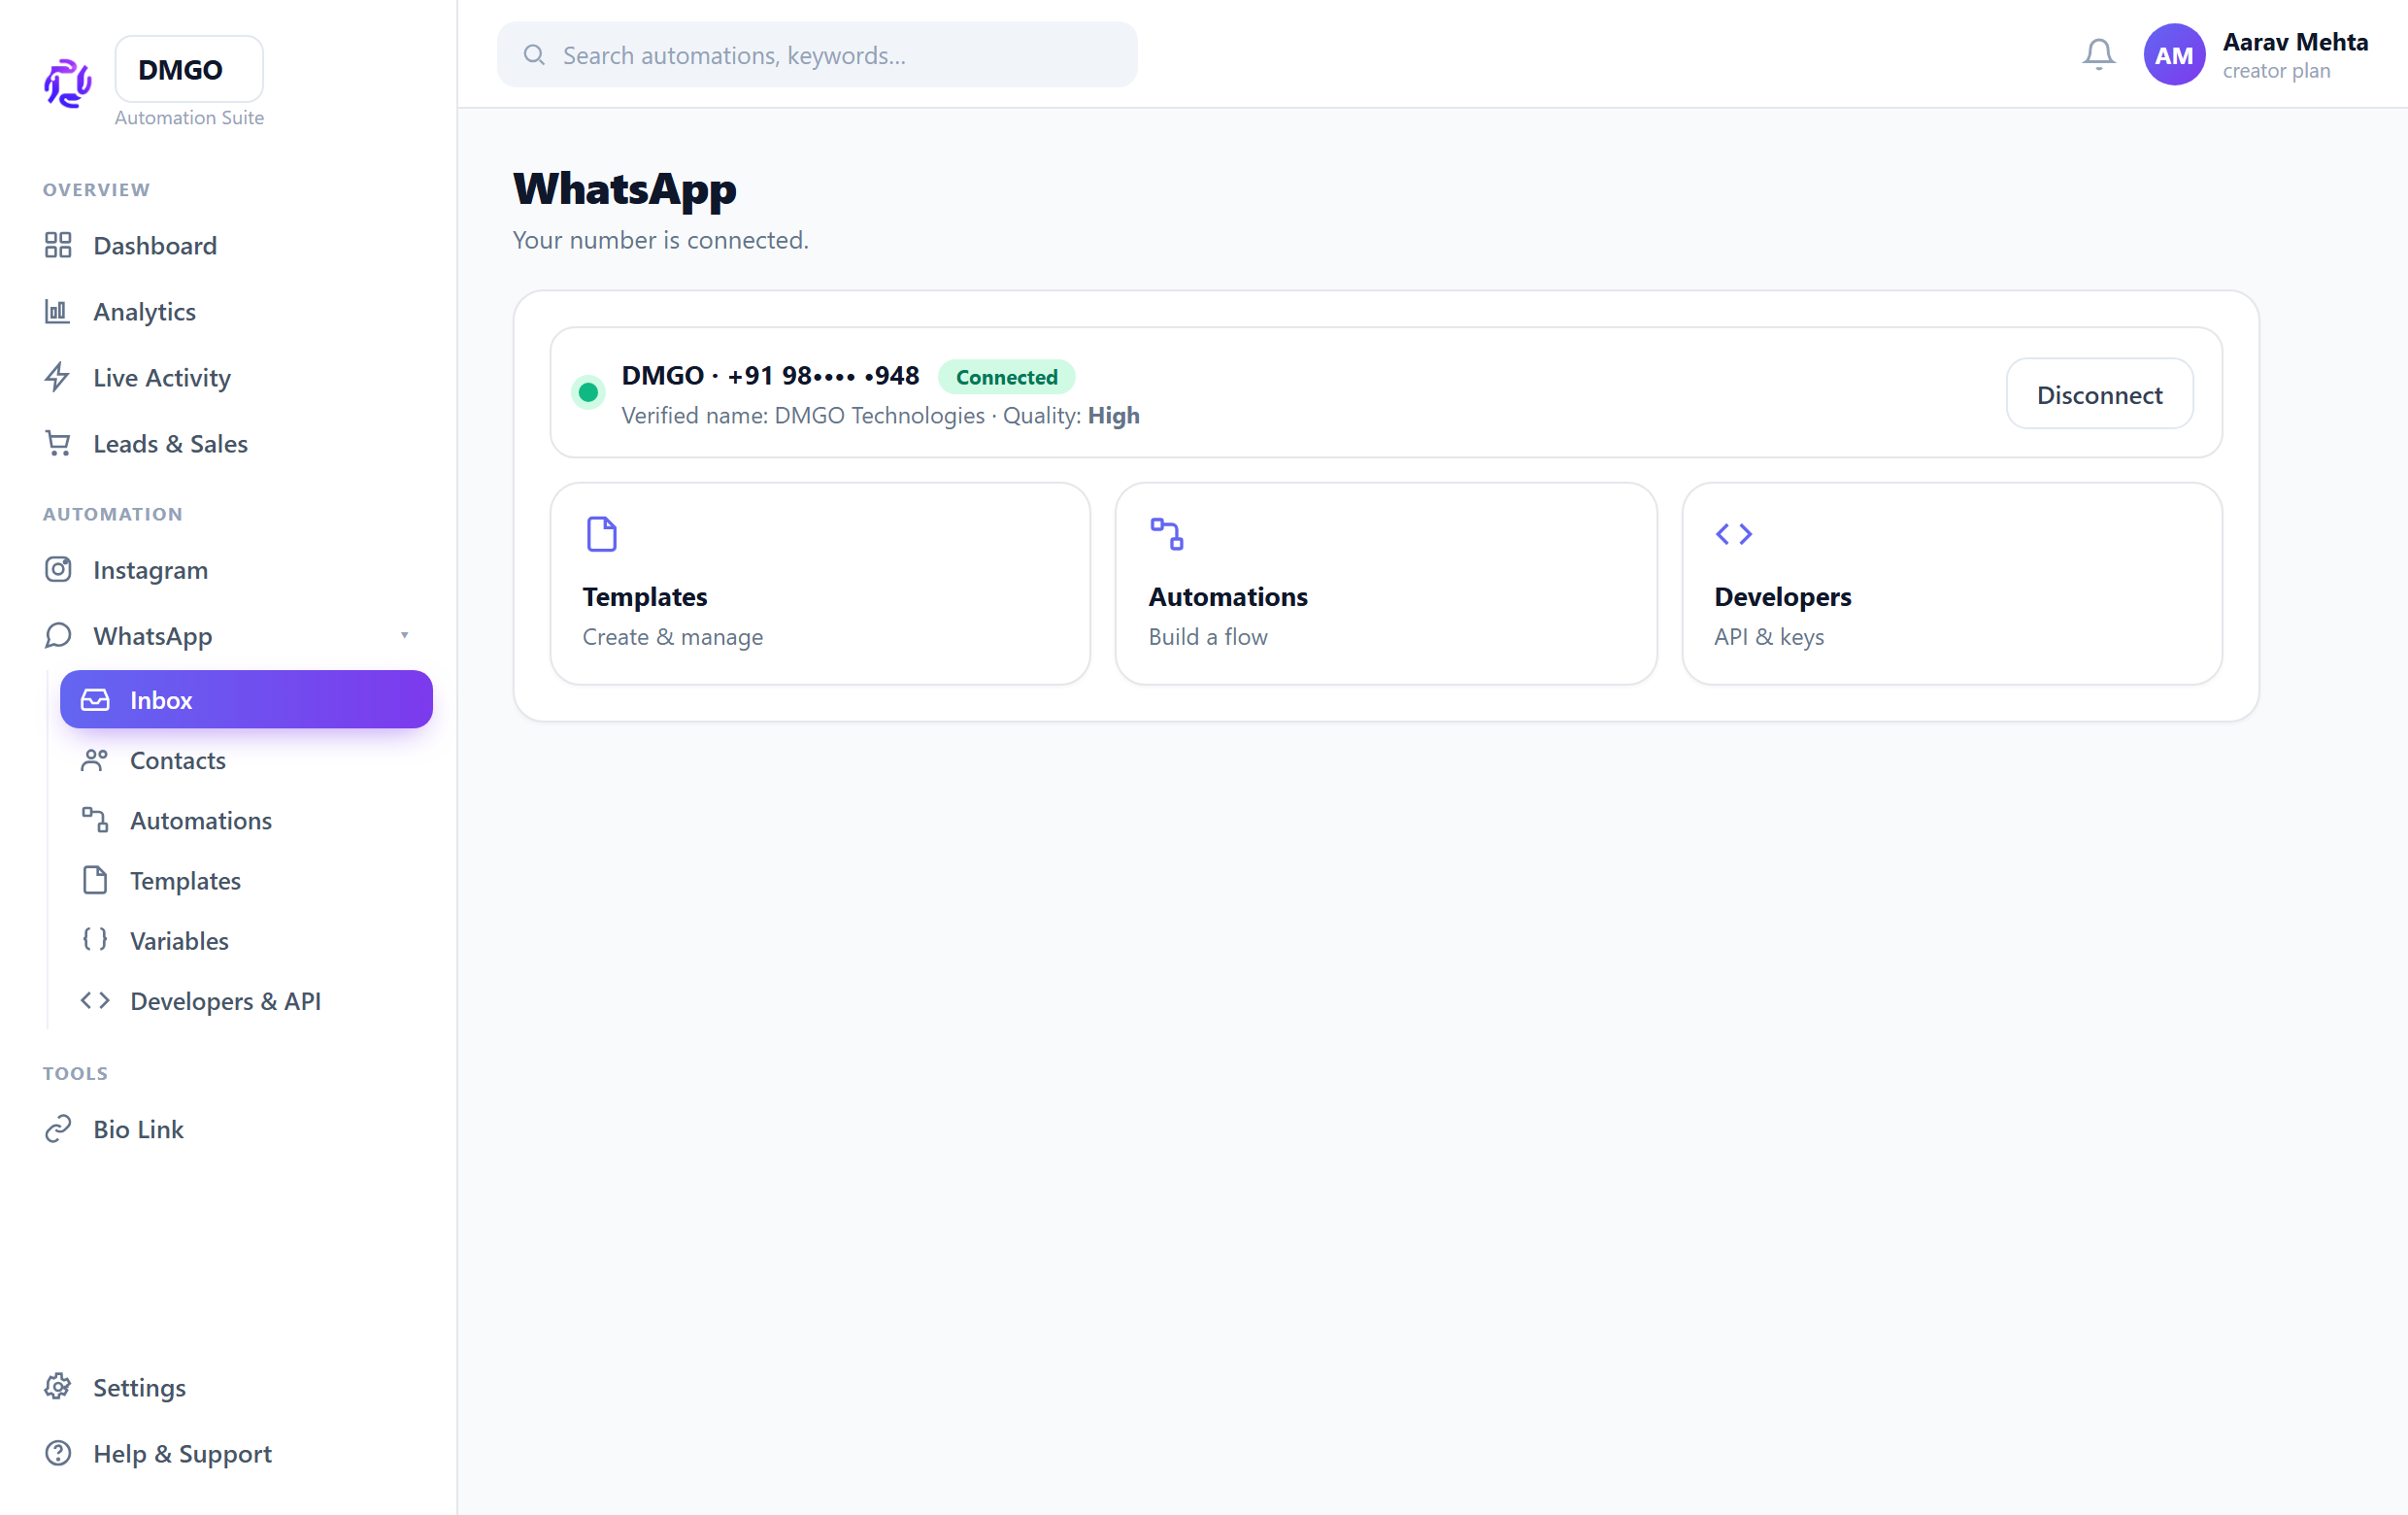Click the Settings gear icon
This screenshot has width=2408, height=1515.
tap(58, 1386)
